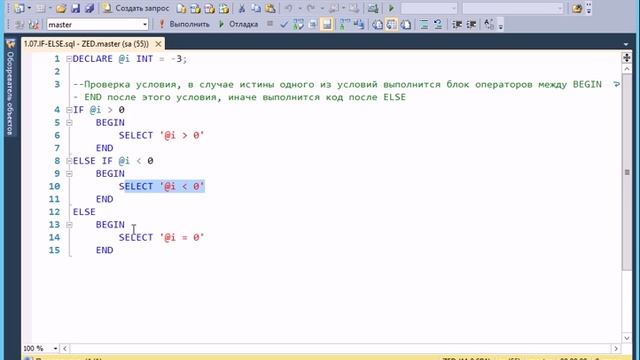Click the Save All icon
Viewport: 640px width, 360px height.
point(89,8)
